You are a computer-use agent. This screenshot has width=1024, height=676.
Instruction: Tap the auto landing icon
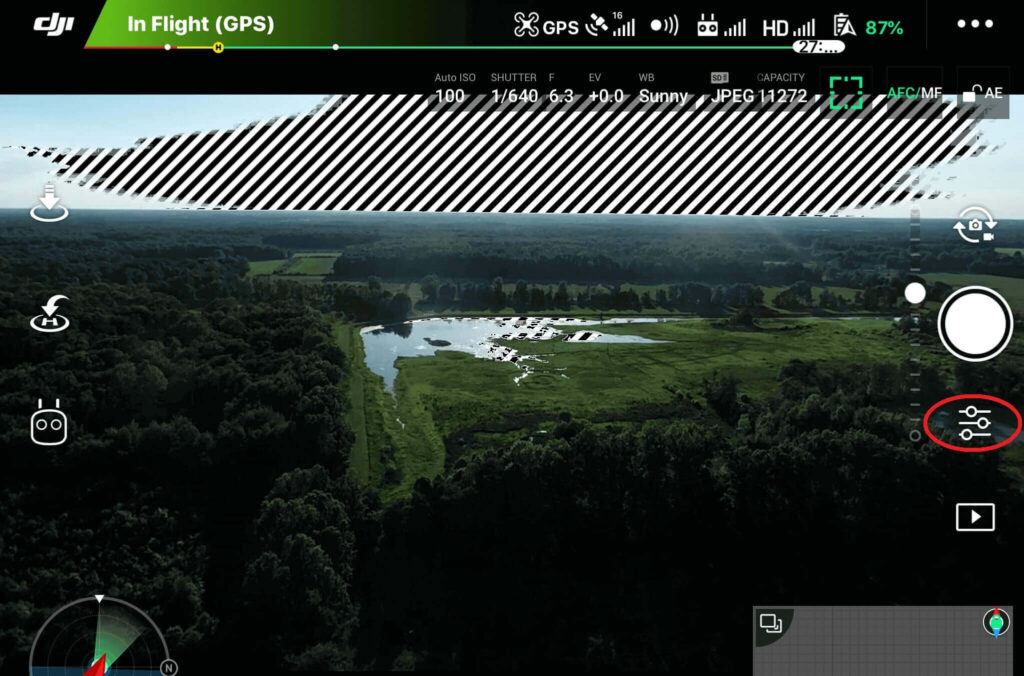pos(49,203)
